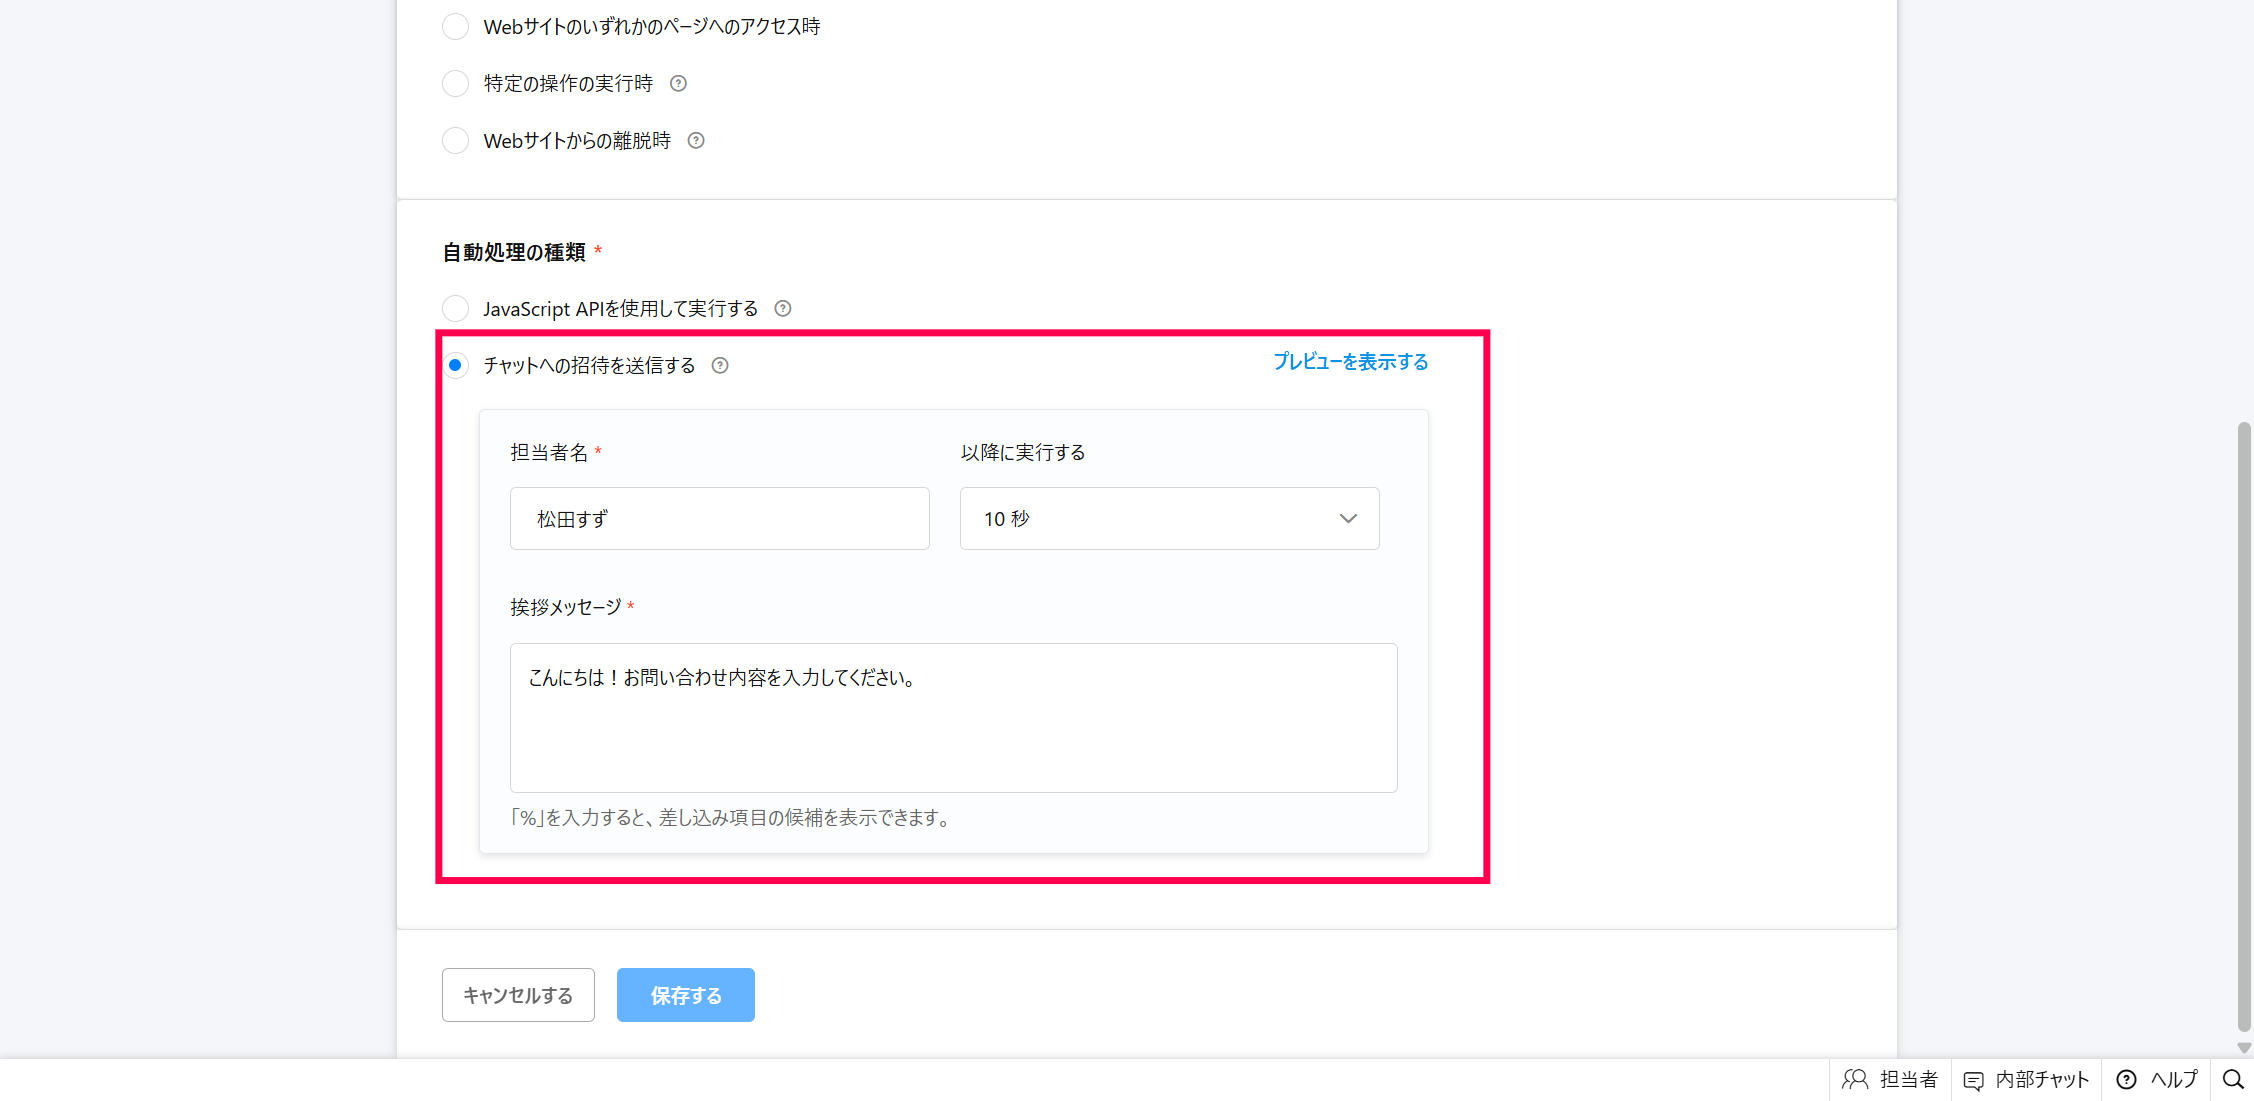Image resolution: width=2254 pixels, height=1101 pixels.
Task: Open the 担当者 panel in bottom bar
Action: (x=1889, y=1080)
